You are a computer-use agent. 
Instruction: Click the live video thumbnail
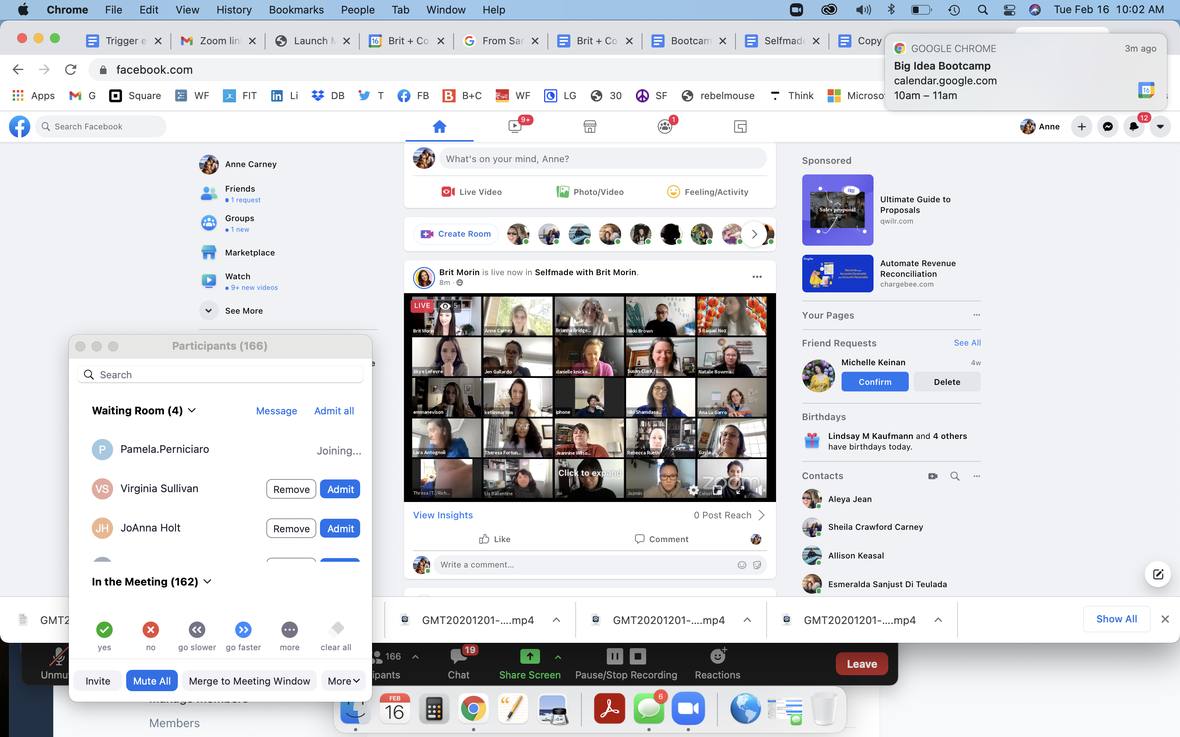(x=590, y=397)
